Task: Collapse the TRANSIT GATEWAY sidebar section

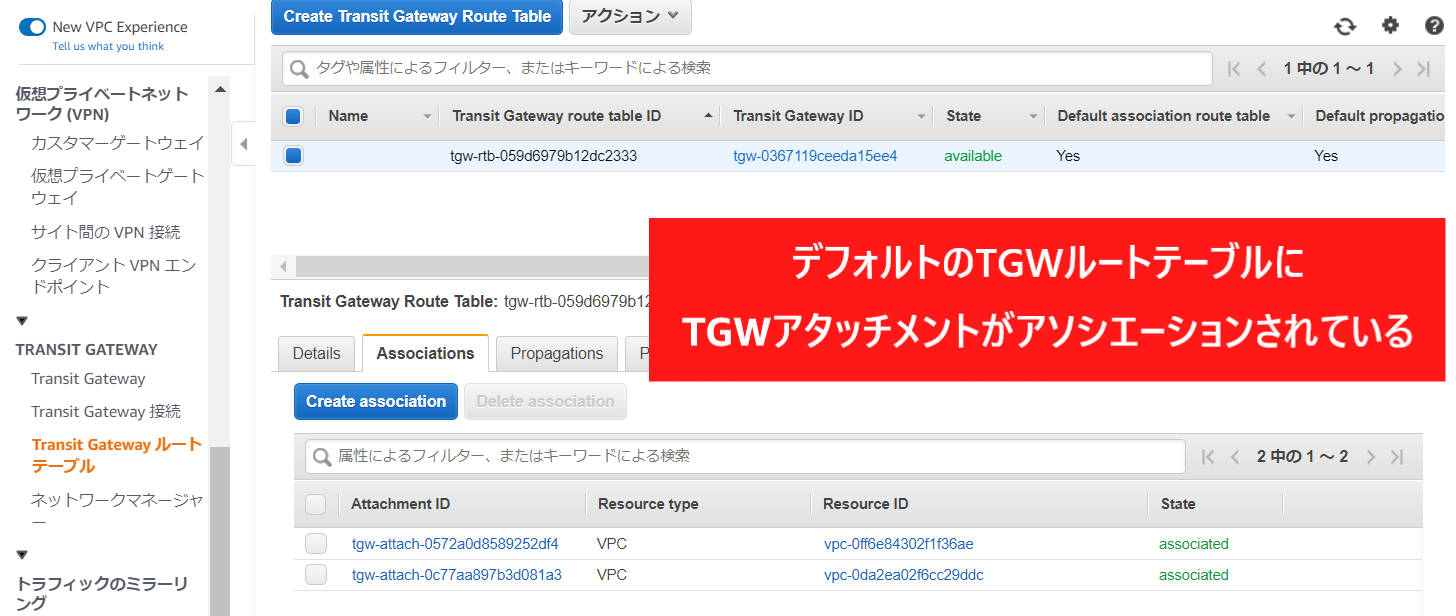Action: (22, 321)
